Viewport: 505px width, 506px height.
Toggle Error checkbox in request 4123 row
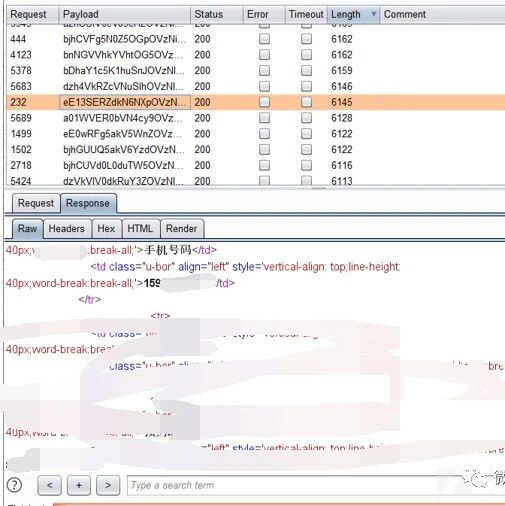[264, 55]
